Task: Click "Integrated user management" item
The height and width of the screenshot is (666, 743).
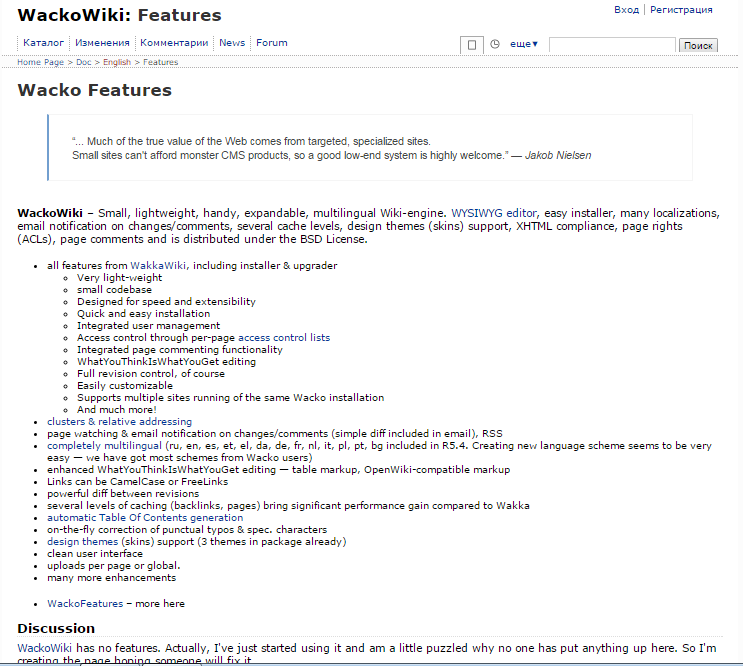Action: 148,325
